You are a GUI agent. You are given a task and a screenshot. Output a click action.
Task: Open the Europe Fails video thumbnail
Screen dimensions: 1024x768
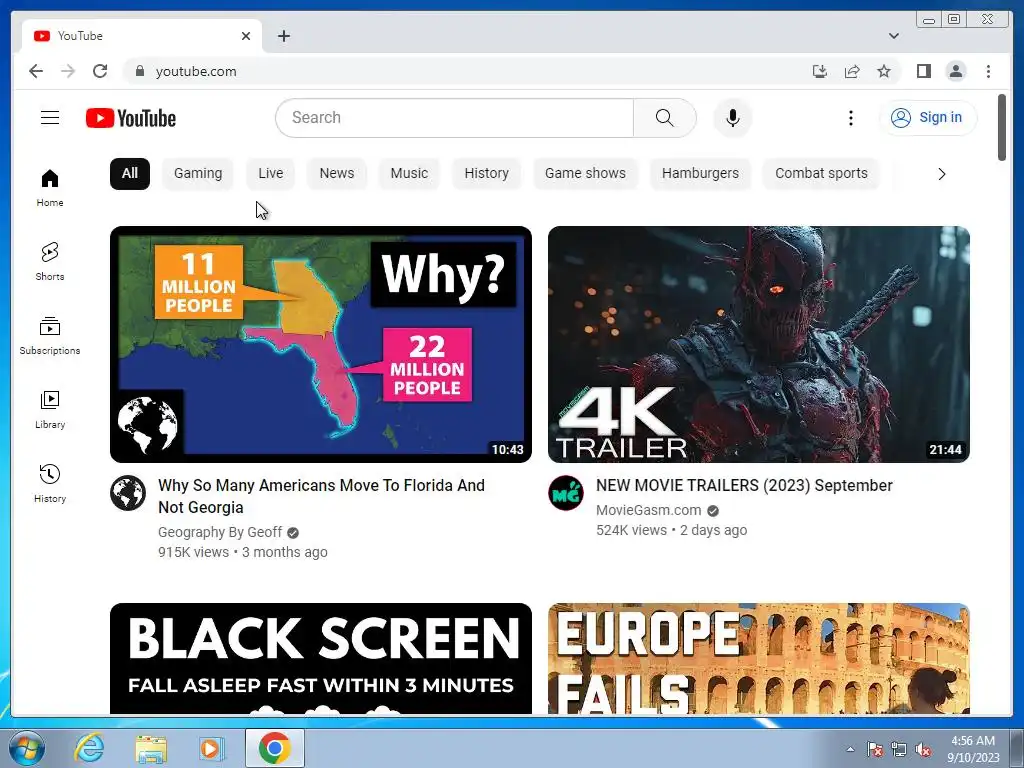coord(759,658)
